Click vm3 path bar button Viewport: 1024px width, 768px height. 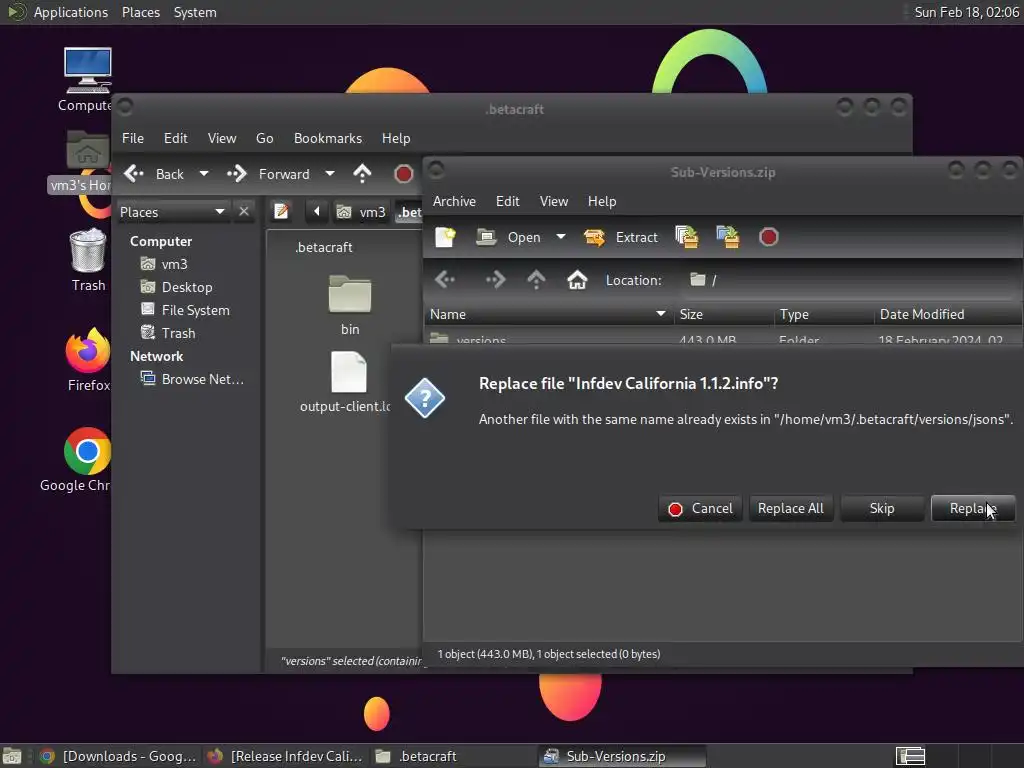pos(361,212)
